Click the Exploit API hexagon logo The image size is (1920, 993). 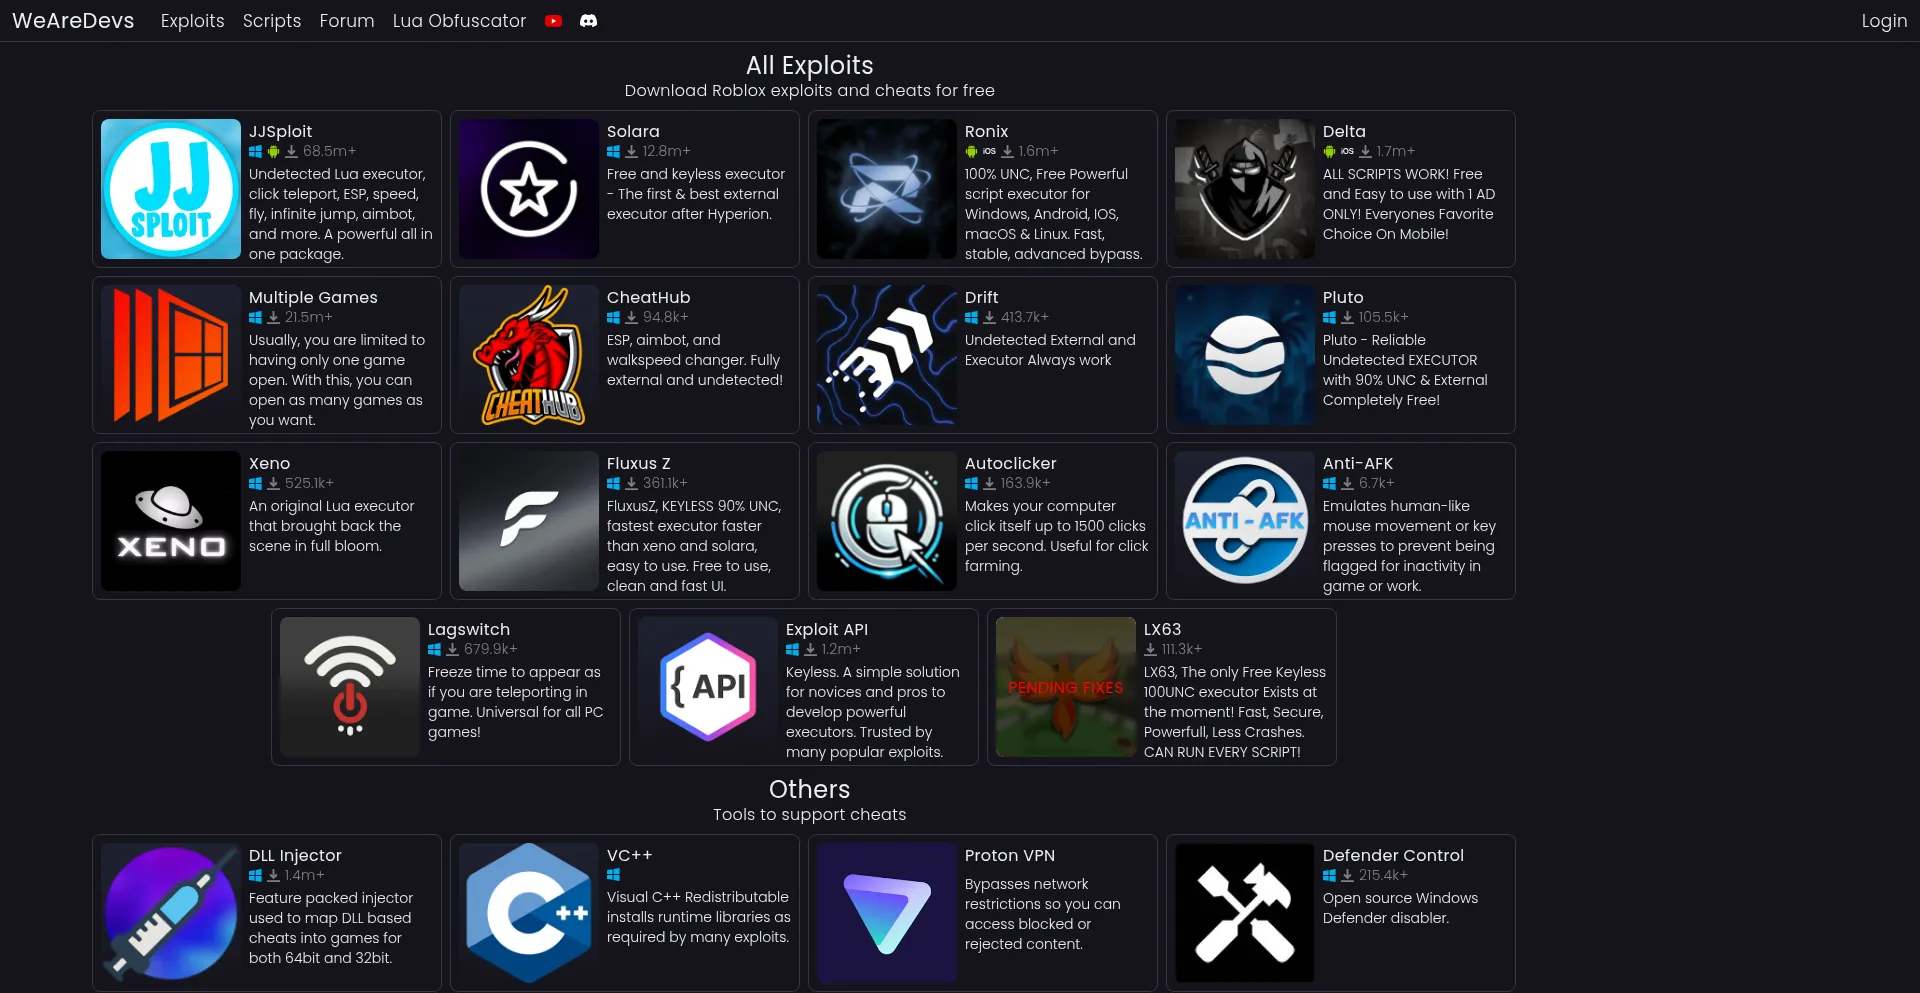tap(708, 687)
